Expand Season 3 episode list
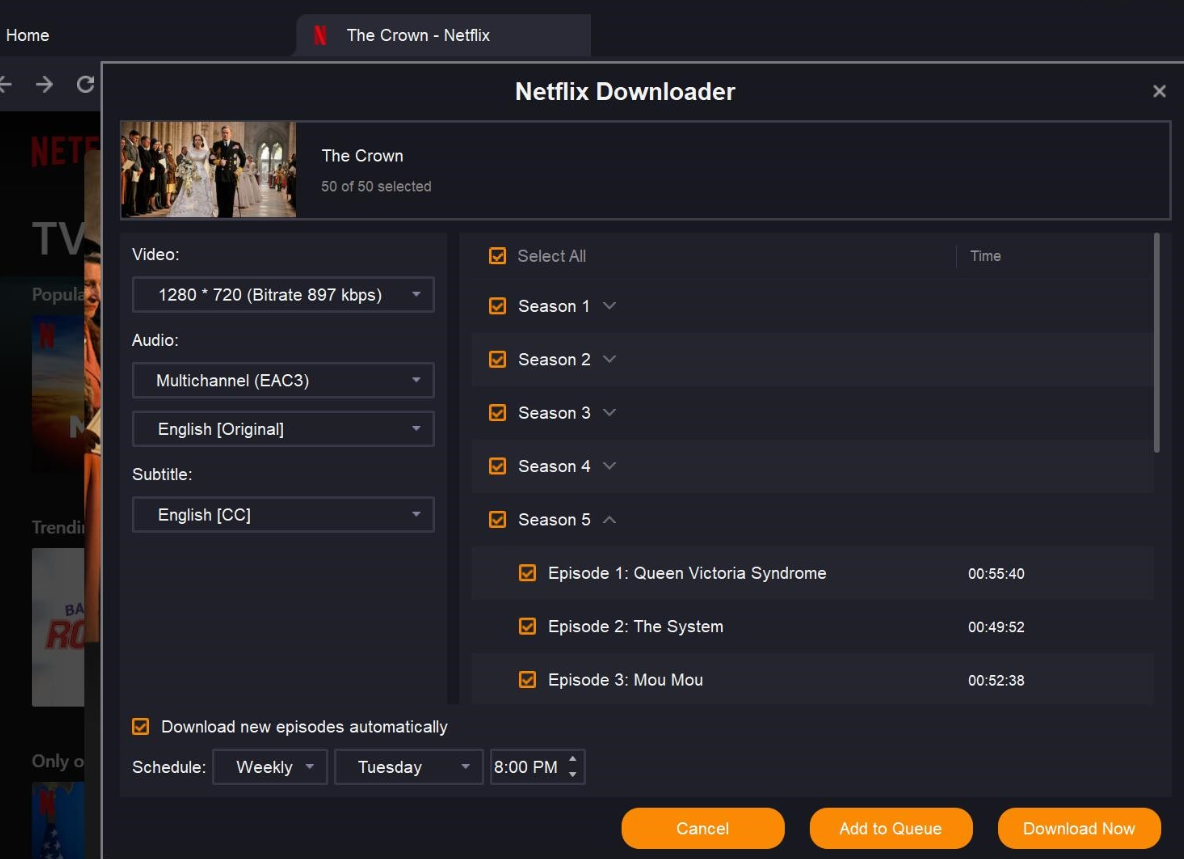 (x=609, y=413)
